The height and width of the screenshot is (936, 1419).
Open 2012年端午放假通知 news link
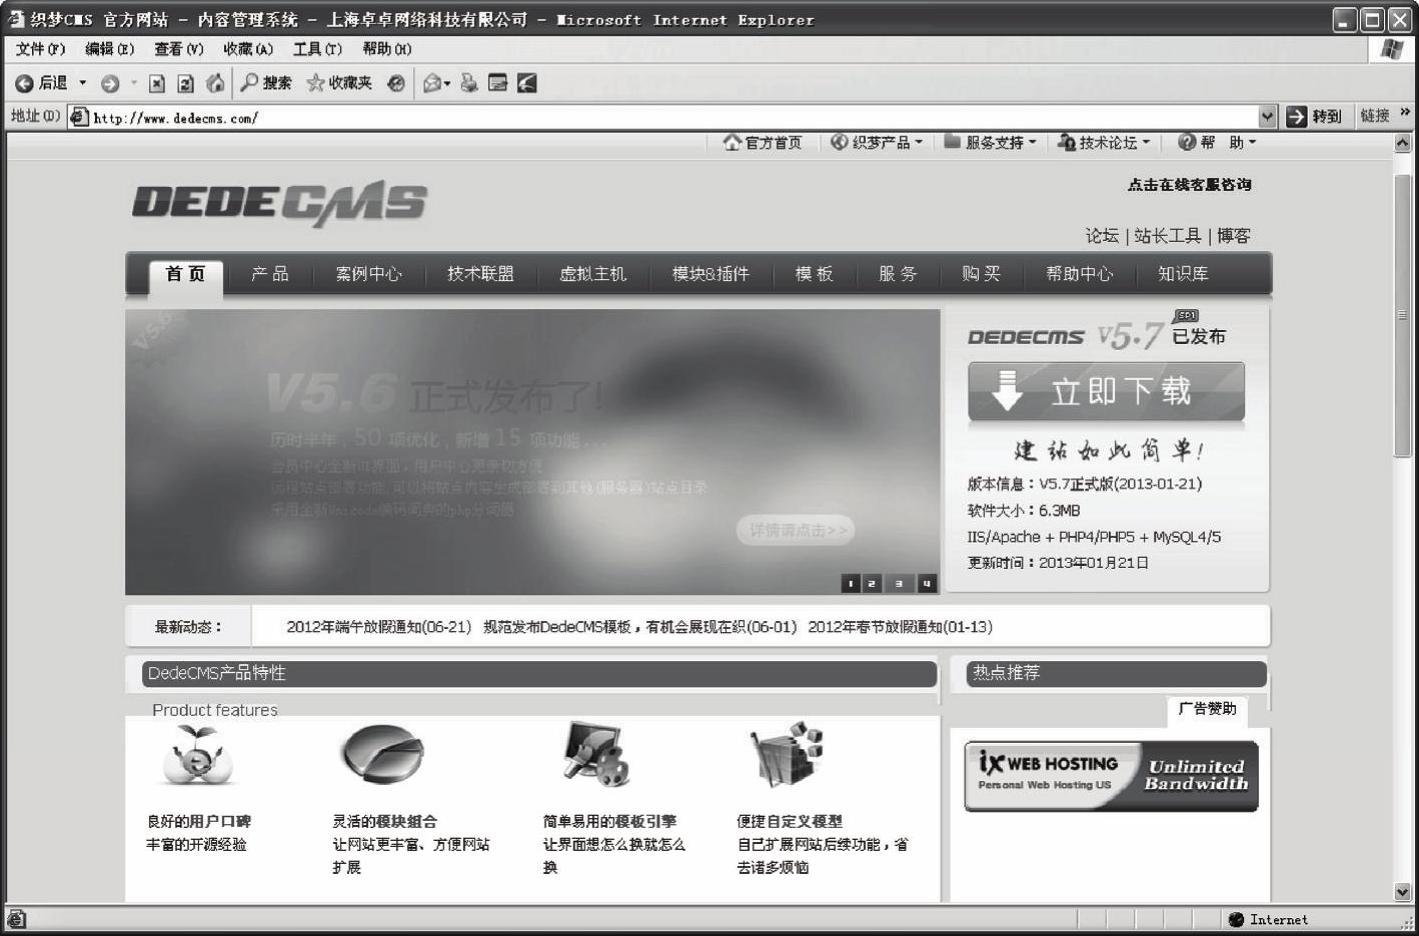coord(378,627)
